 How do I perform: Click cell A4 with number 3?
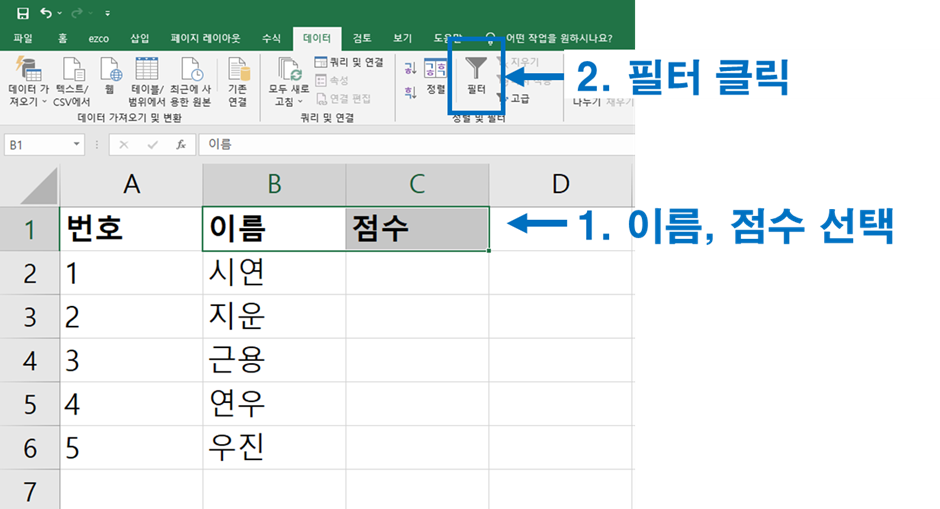pos(131,360)
